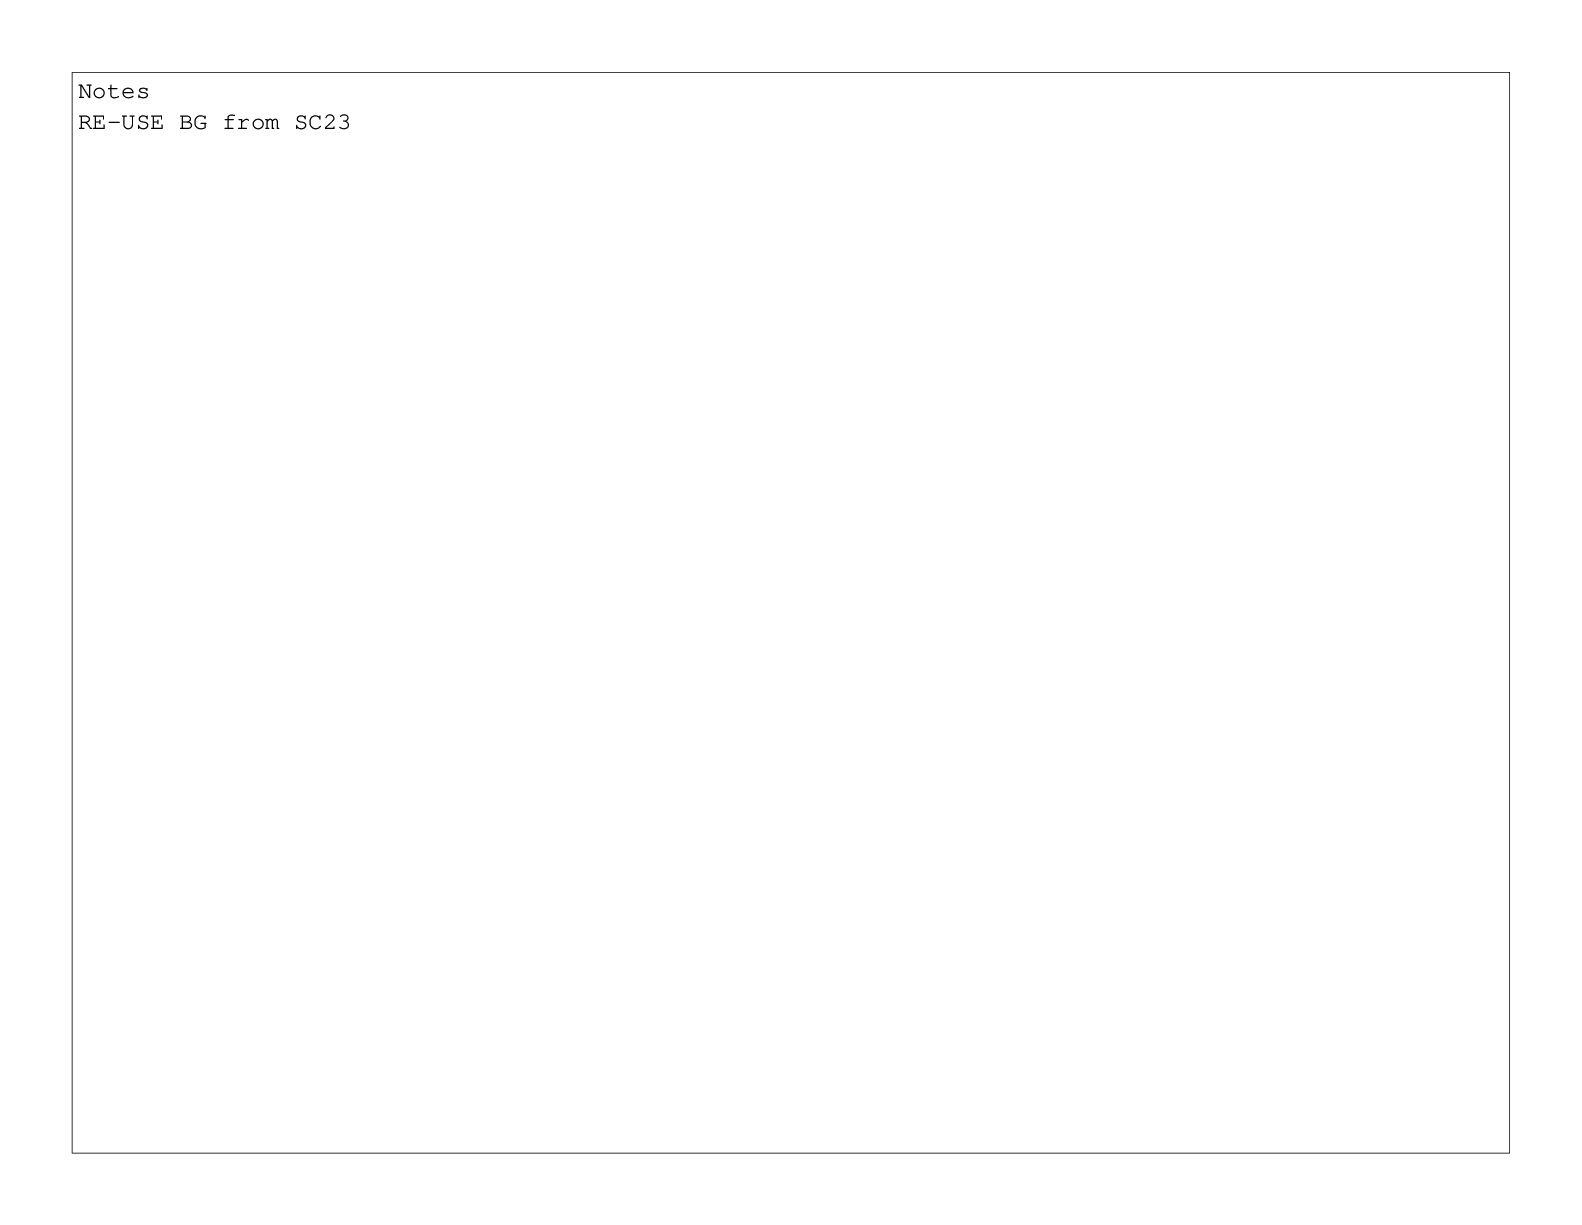Place cursor right after the "Notes" heading
The image size is (1582, 1225).
pos(152,92)
